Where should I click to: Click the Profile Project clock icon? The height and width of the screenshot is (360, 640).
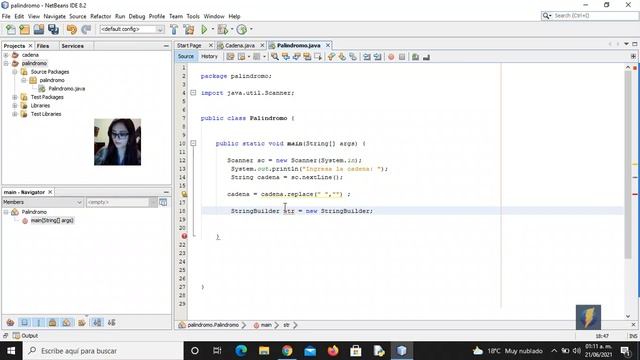point(242,29)
